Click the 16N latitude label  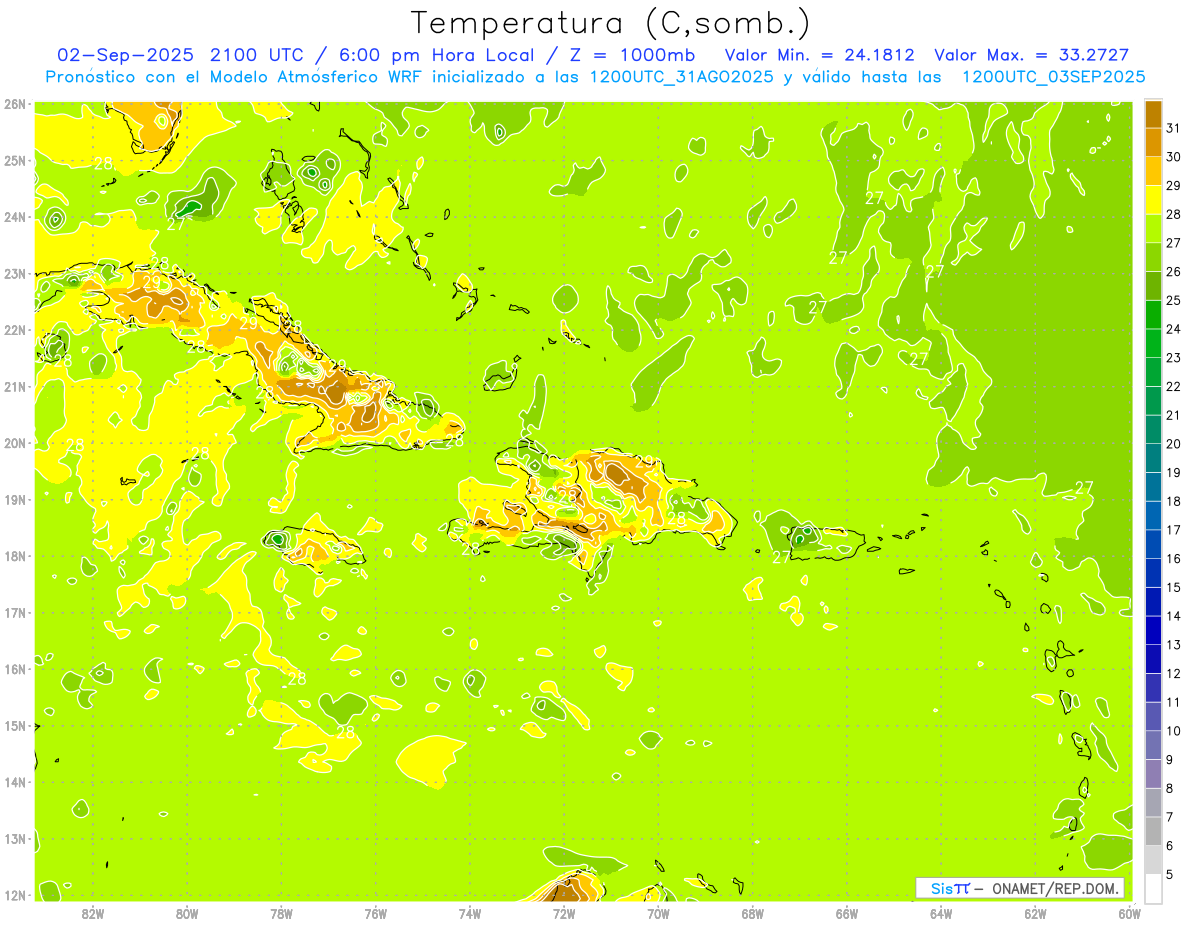15,669
